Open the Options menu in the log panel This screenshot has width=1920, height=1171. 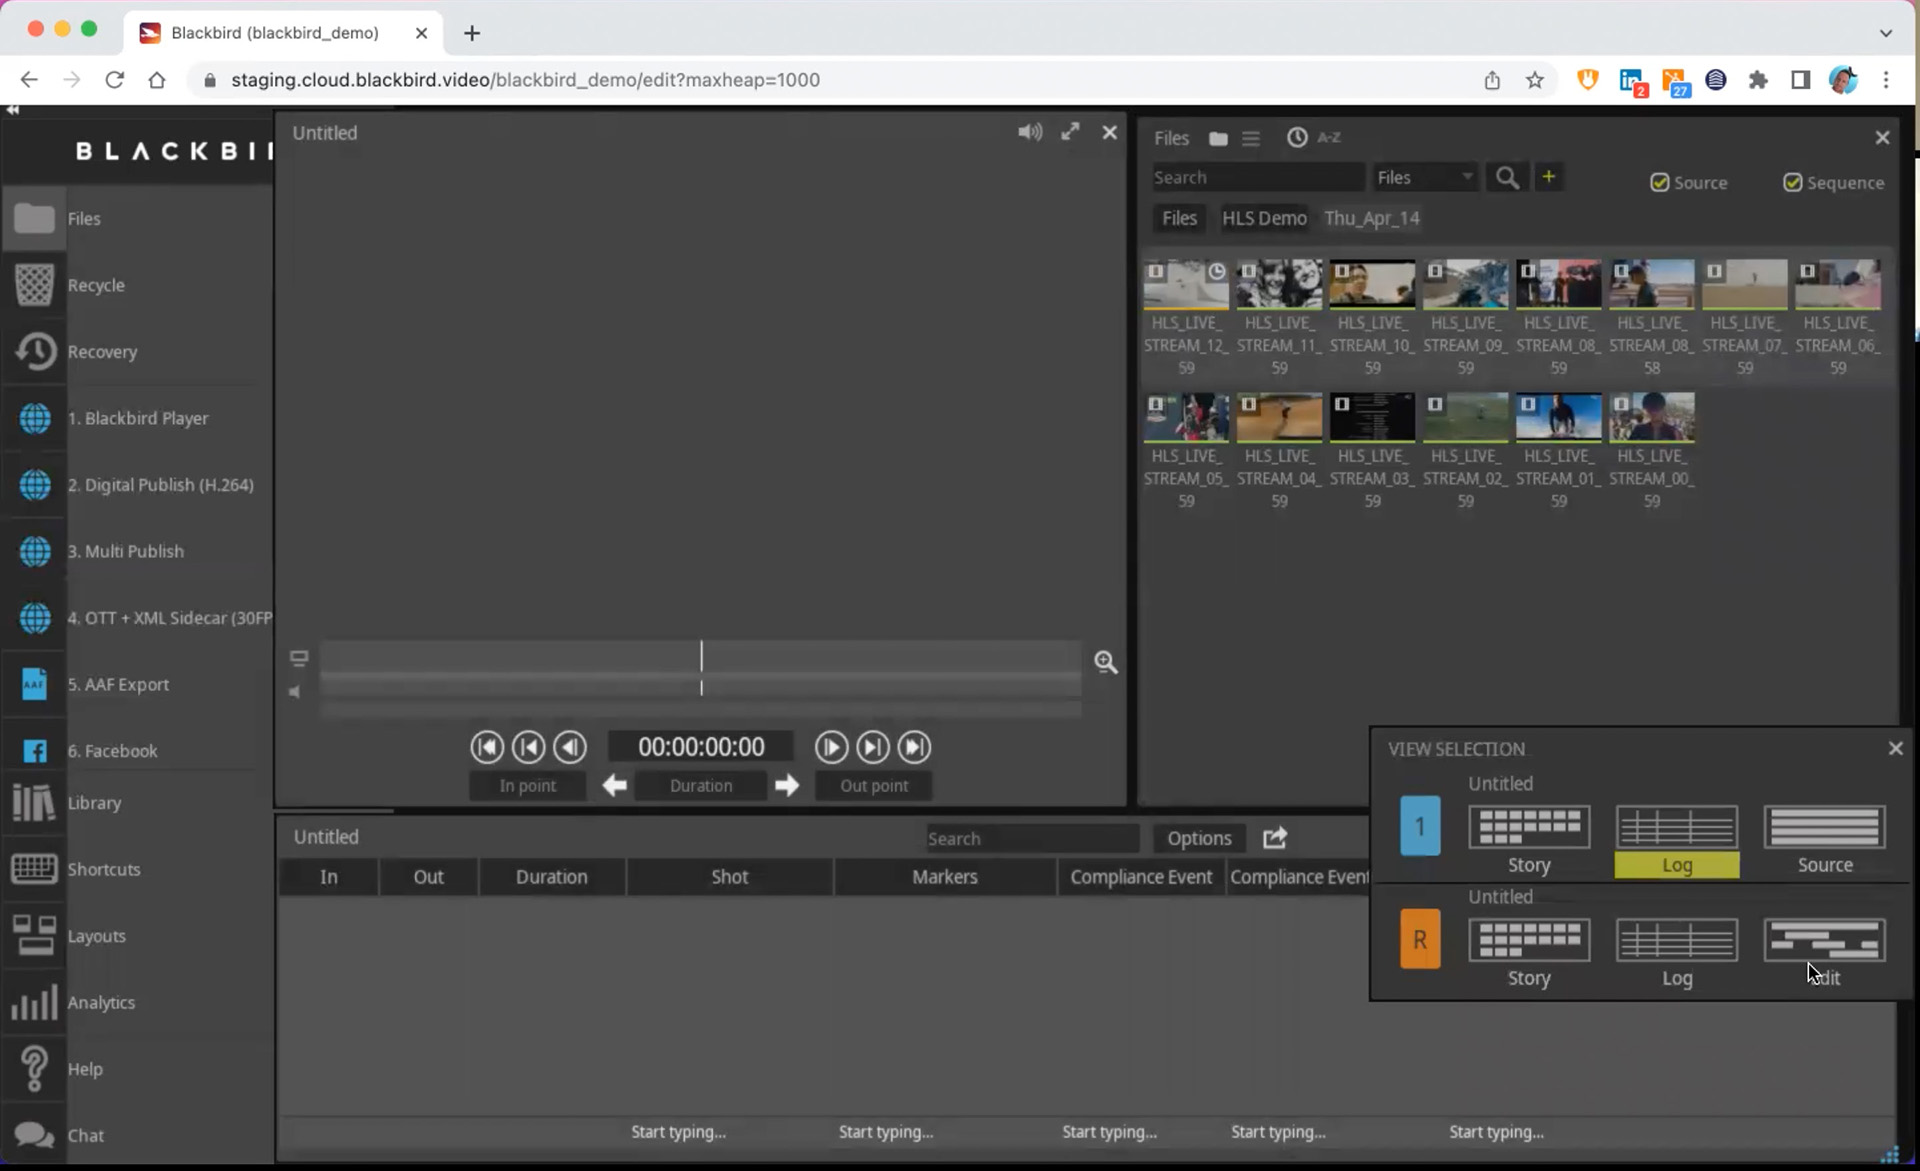tap(1198, 838)
